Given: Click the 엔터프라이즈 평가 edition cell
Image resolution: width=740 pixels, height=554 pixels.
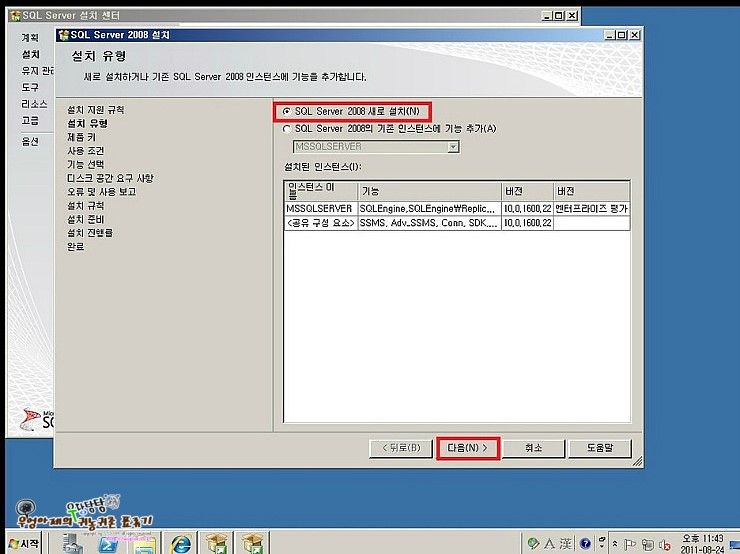Looking at the screenshot, I should (591, 209).
